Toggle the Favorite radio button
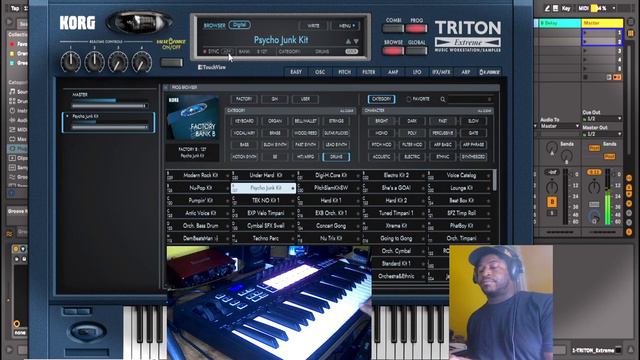640x360 pixels. click(x=408, y=99)
